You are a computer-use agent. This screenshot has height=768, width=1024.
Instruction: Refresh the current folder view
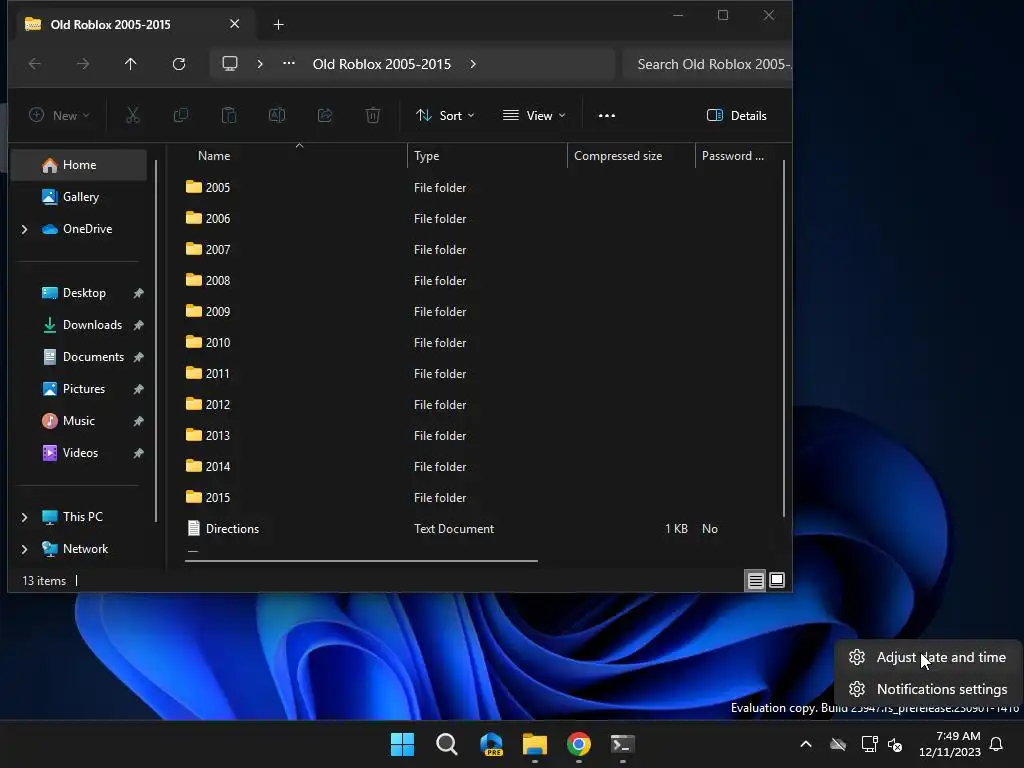coord(179,64)
